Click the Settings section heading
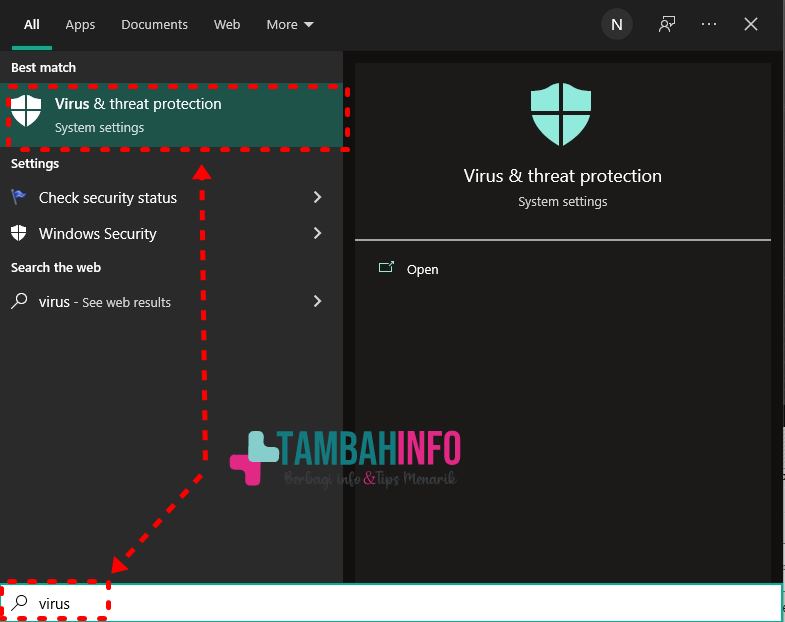This screenshot has width=785, height=622. 35,164
